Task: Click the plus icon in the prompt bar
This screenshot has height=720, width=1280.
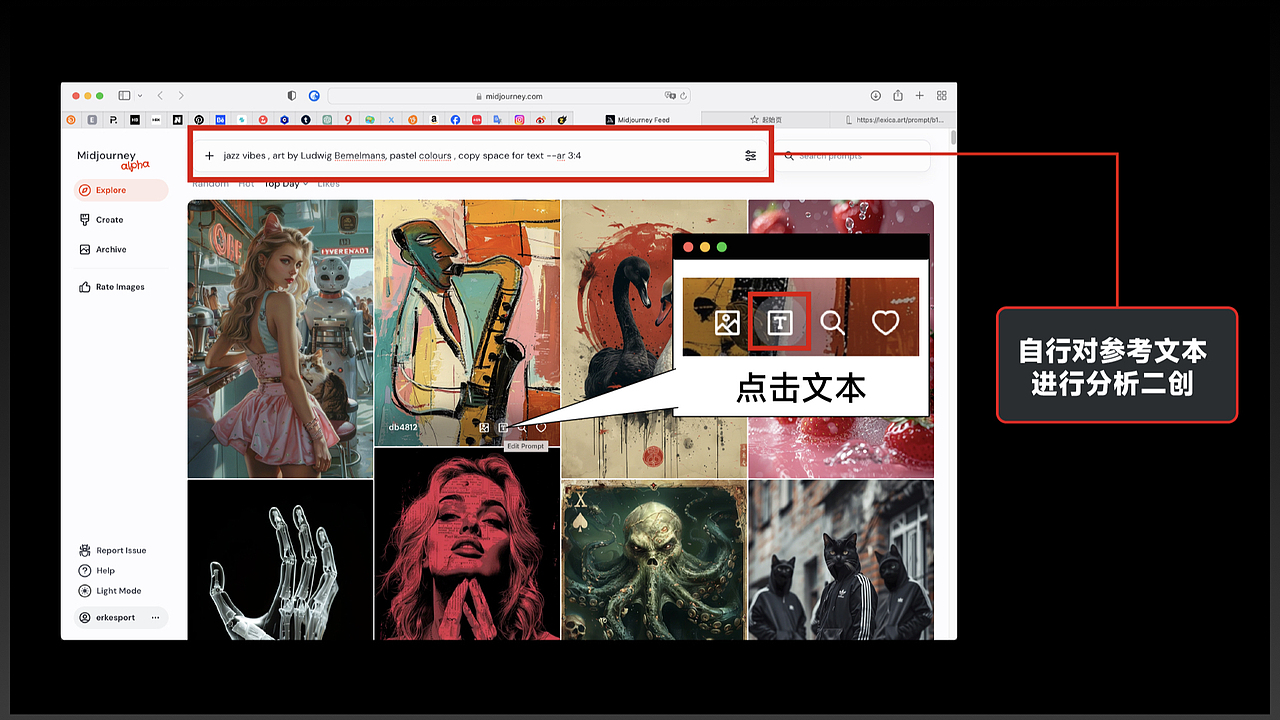Action: pyautogui.click(x=209, y=156)
